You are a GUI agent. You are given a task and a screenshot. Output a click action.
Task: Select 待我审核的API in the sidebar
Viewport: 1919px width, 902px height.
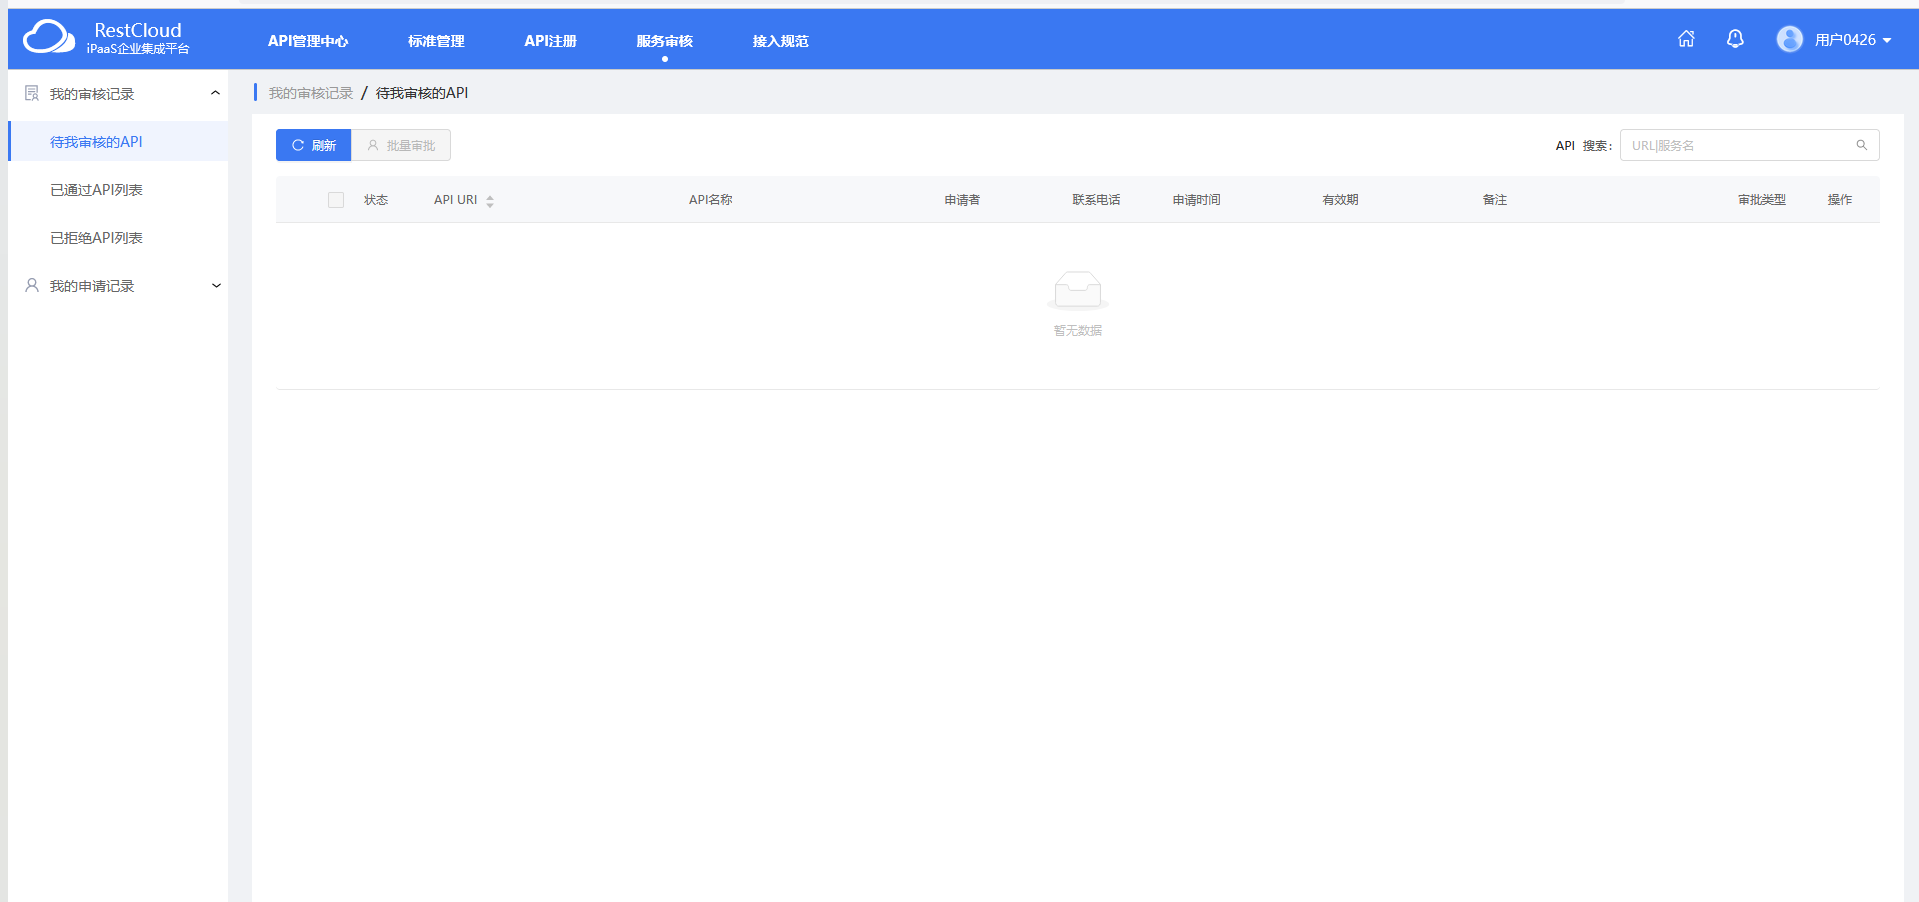coord(118,141)
